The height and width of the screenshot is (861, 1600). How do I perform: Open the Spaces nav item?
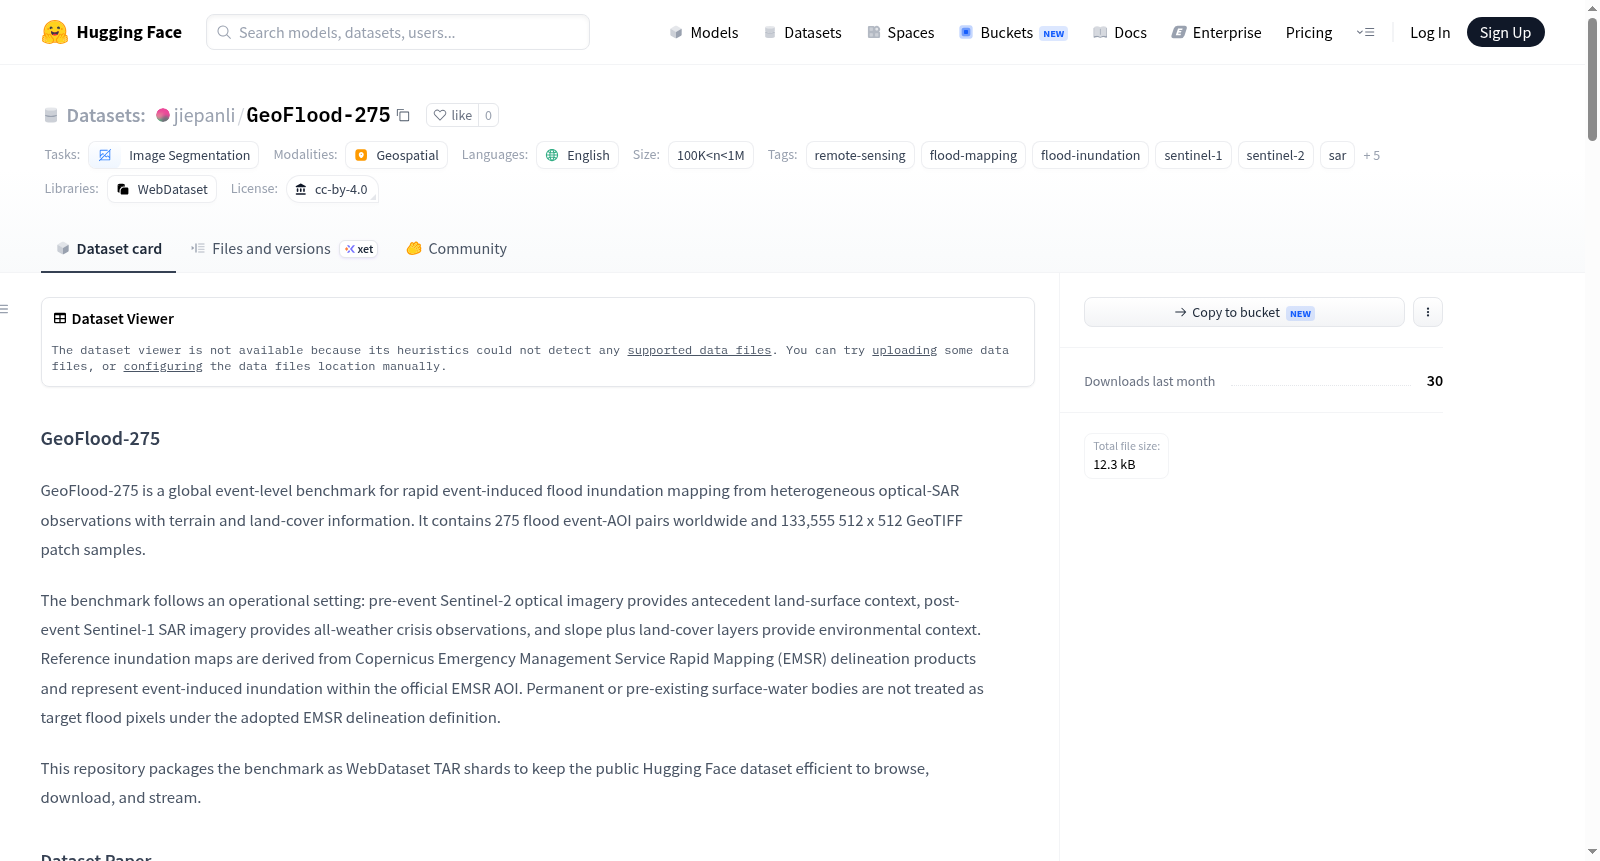pos(901,32)
